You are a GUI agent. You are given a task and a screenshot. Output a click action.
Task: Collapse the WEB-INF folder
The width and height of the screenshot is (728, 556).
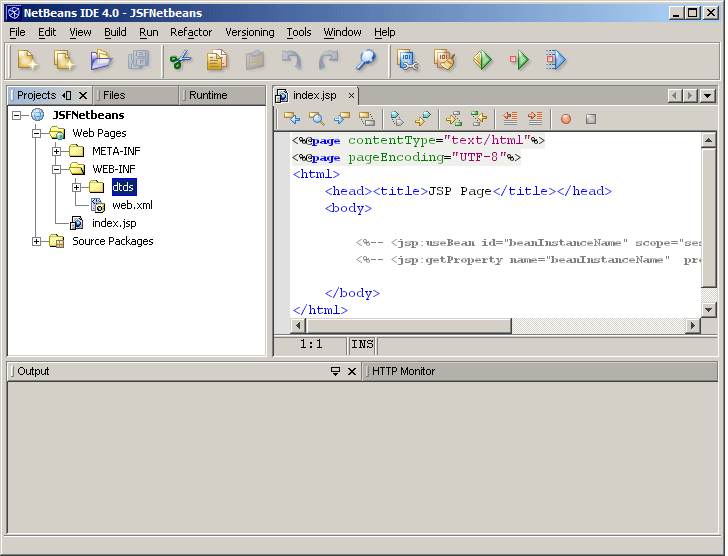tap(56, 169)
